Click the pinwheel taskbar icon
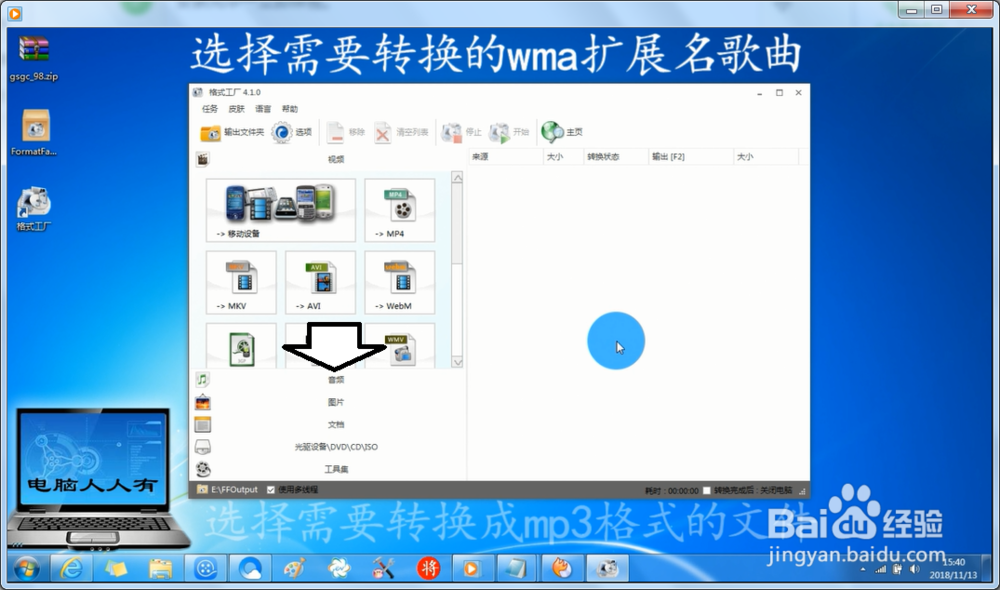 [x=339, y=568]
